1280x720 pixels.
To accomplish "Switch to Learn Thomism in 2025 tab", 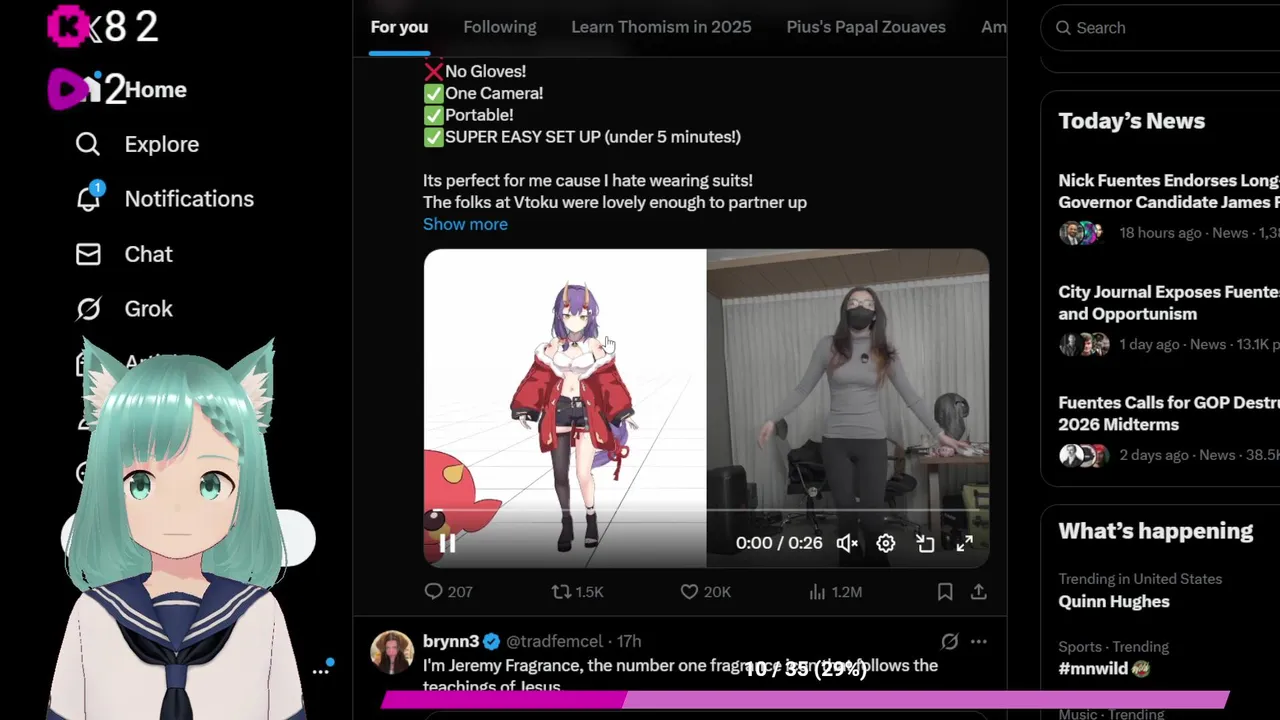I will coord(661,27).
